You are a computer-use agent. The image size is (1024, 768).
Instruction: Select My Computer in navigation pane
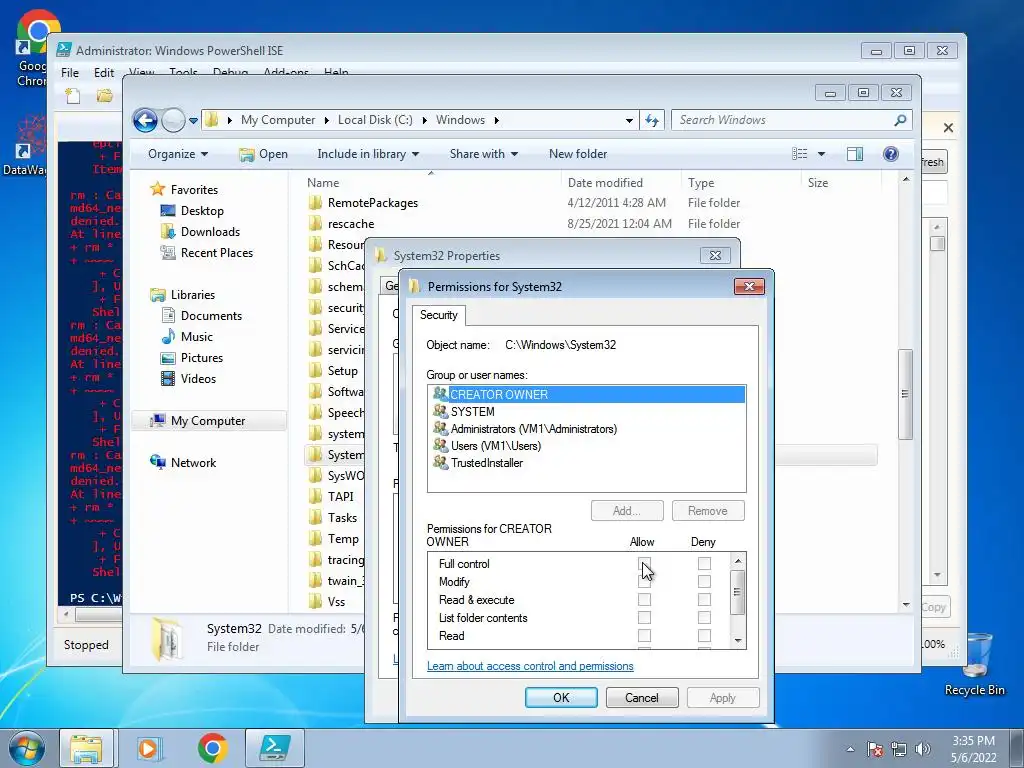click(208, 421)
